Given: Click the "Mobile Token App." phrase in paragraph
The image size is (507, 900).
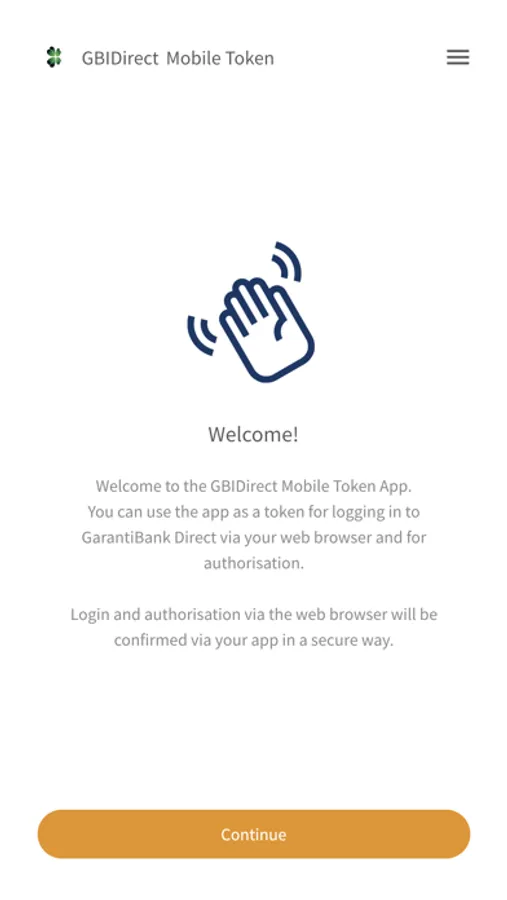Looking at the screenshot, I should 347,486.
